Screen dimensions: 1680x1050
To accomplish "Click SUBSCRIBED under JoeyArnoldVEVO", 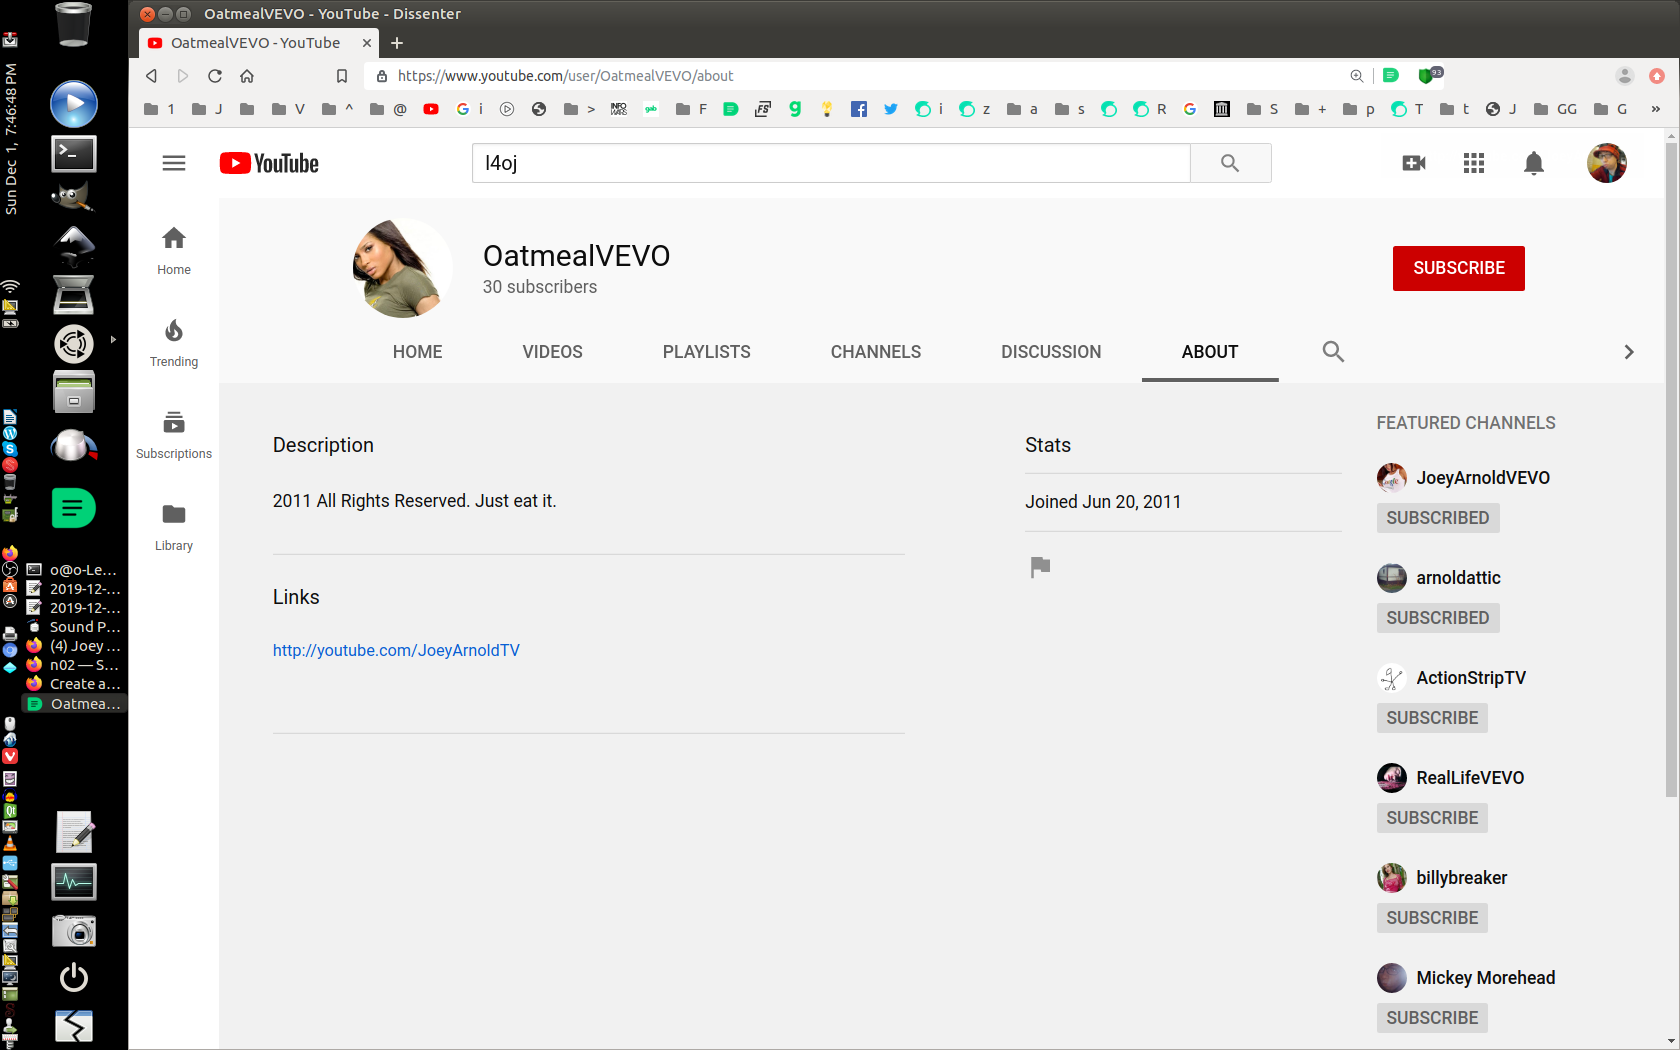I will pos(1438,518).
